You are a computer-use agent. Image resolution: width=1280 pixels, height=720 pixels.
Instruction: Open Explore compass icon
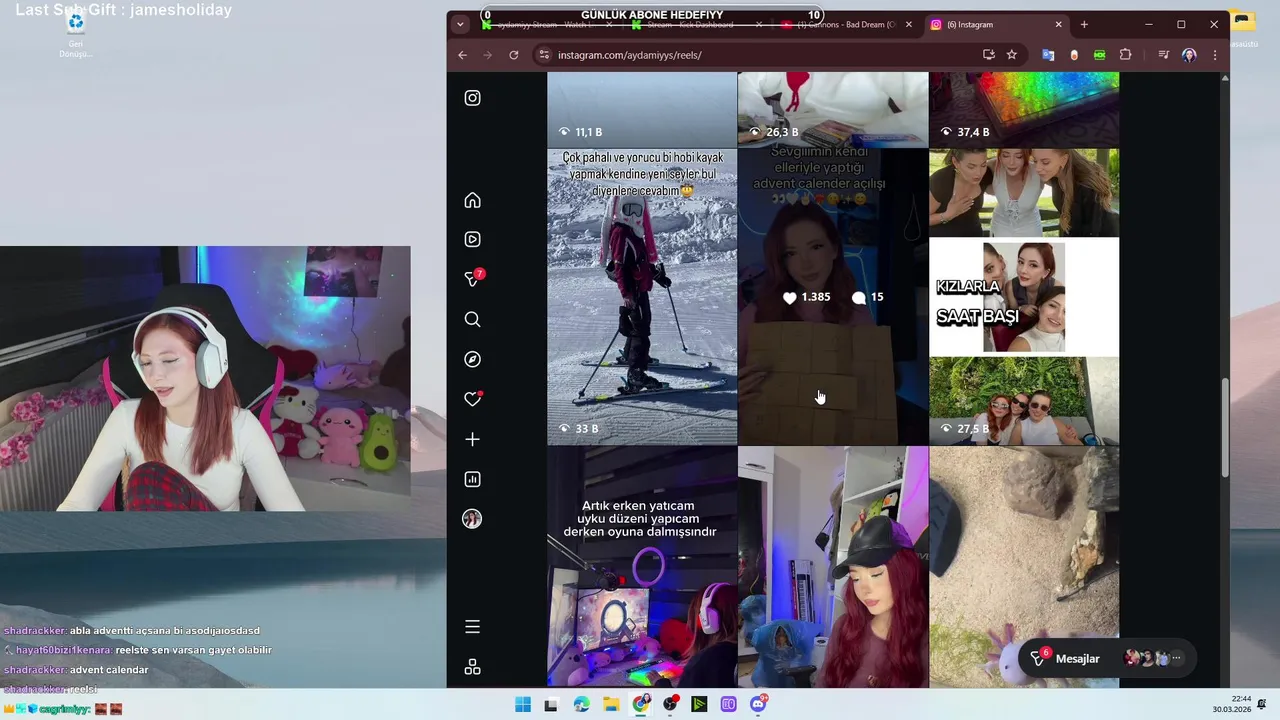(472, 359)
